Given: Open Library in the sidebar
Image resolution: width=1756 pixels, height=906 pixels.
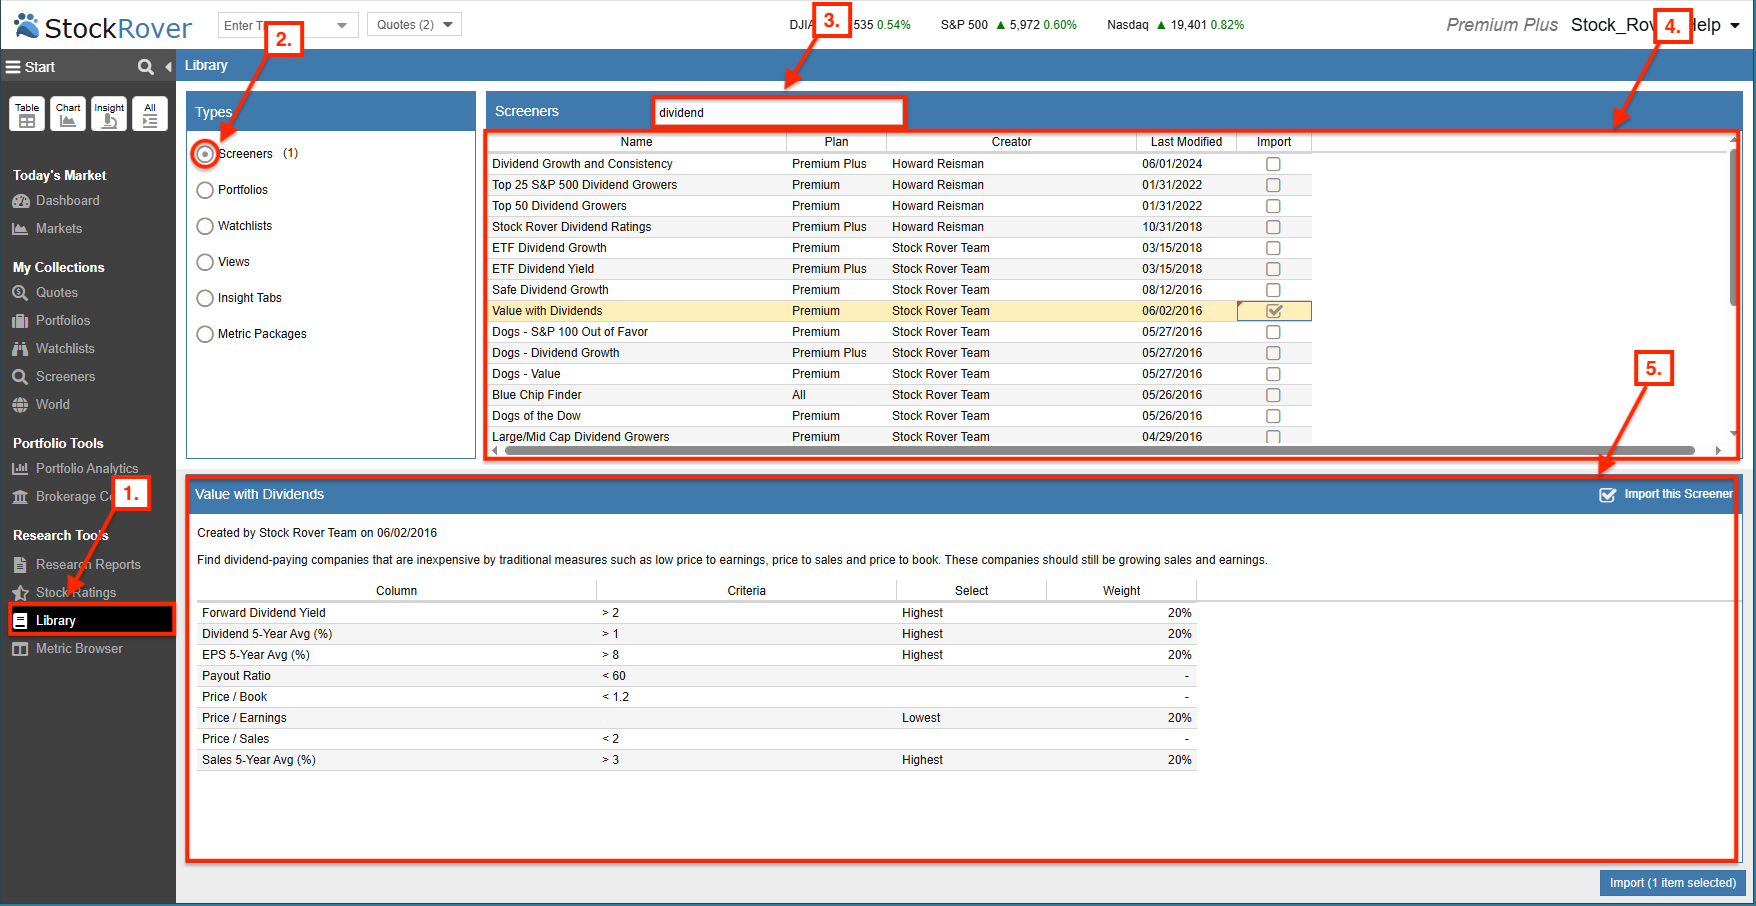Looking at the screenshot, I should tap(91, 620).
